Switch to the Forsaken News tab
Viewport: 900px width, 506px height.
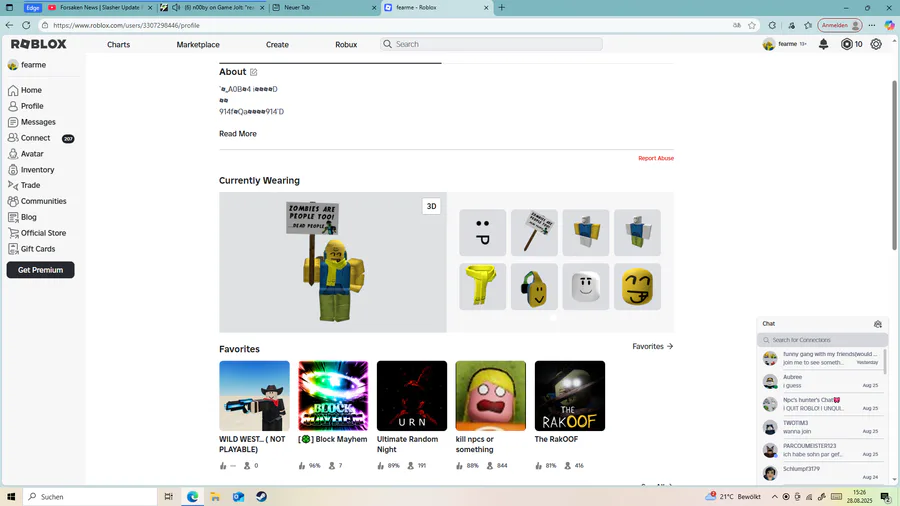click(100, 7)
